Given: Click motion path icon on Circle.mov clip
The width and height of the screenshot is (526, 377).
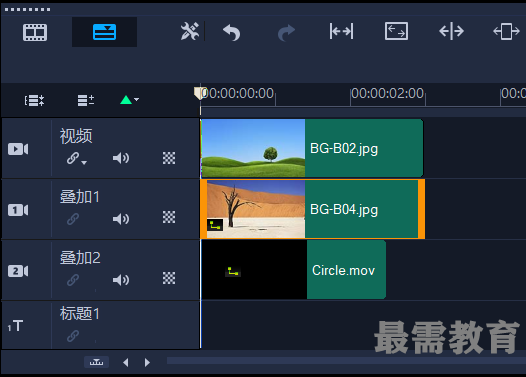Looking at the screenshot, I should pos(233,271).
